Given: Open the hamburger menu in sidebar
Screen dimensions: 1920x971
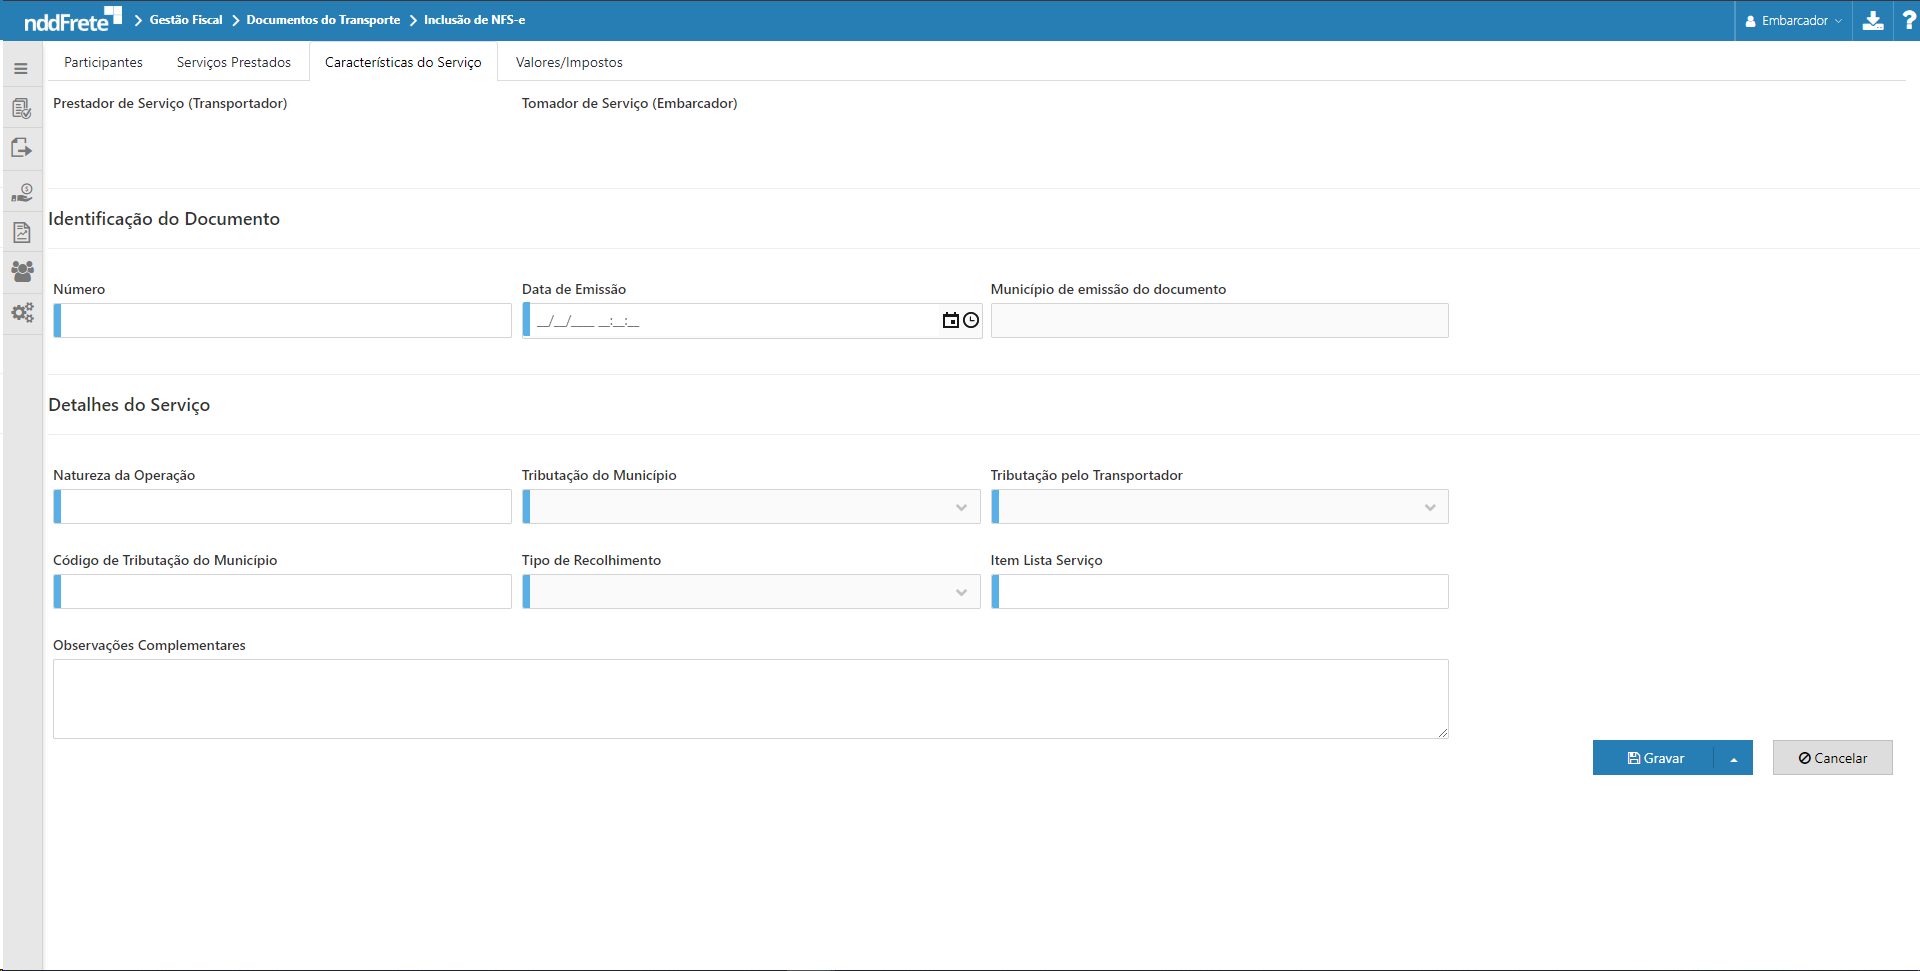Looking at the screenshot, I should pos(21,69).
